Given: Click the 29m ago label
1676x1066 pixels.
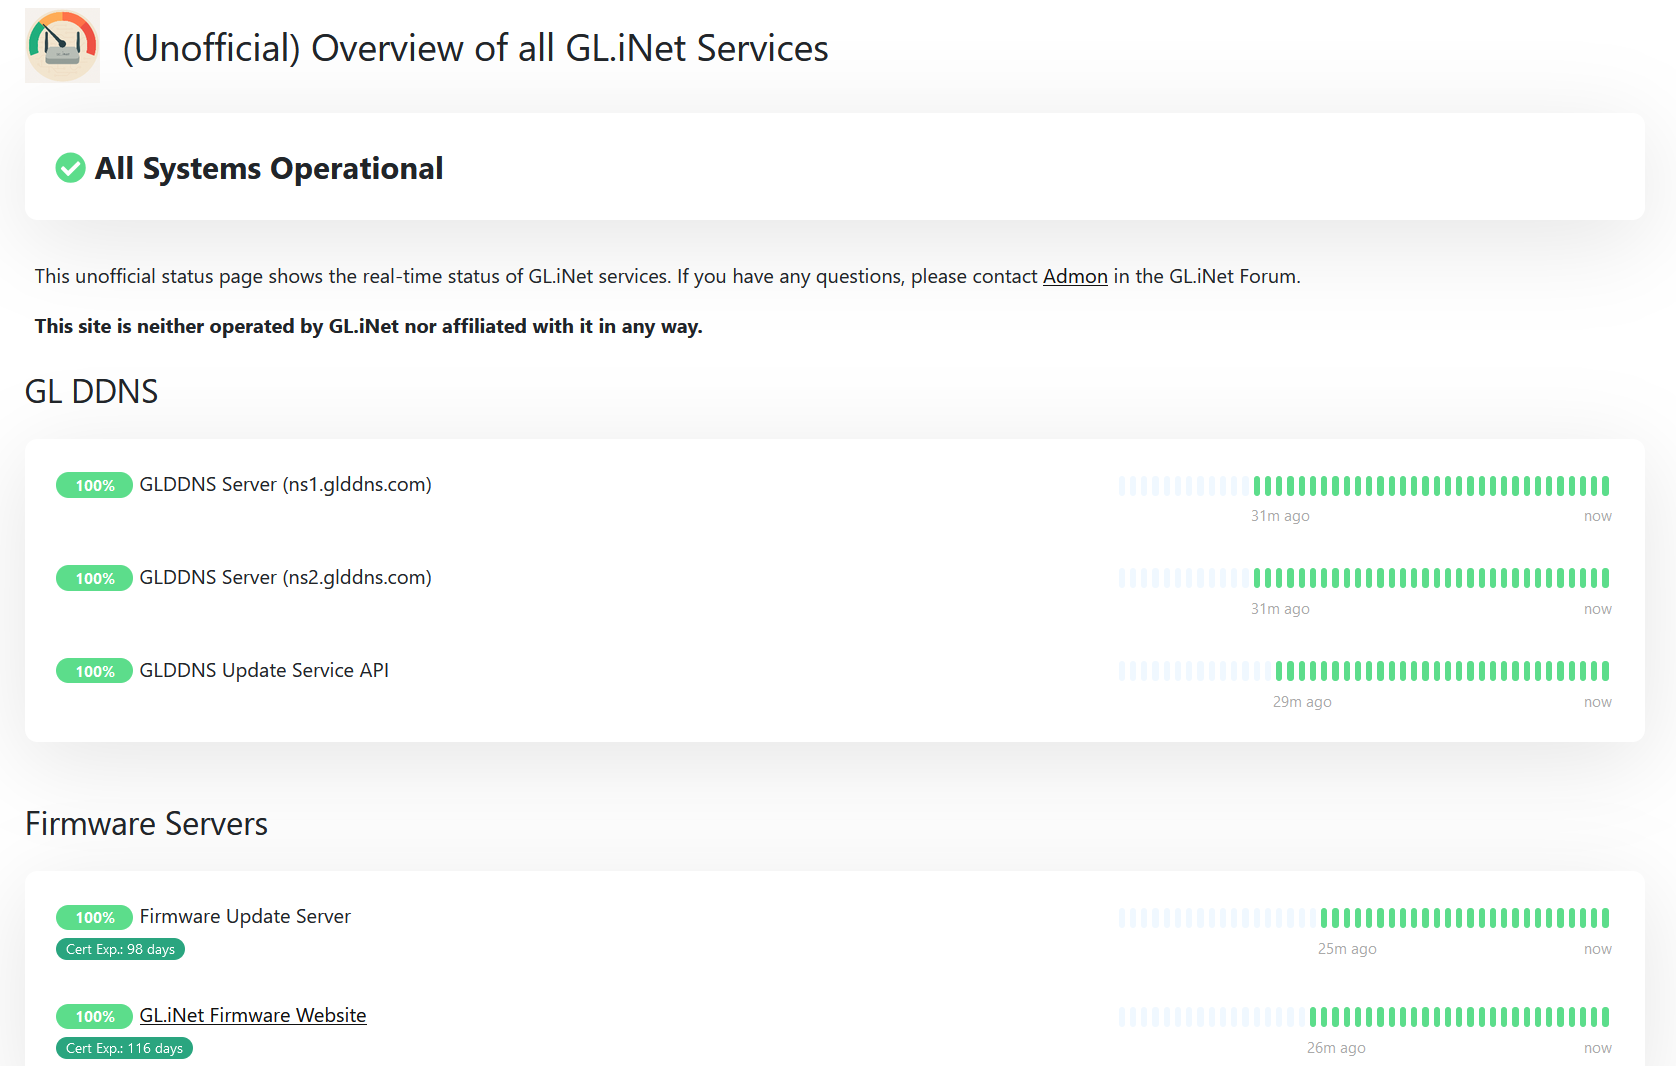Looking at the screenshot, I should tap(1302, 702).
